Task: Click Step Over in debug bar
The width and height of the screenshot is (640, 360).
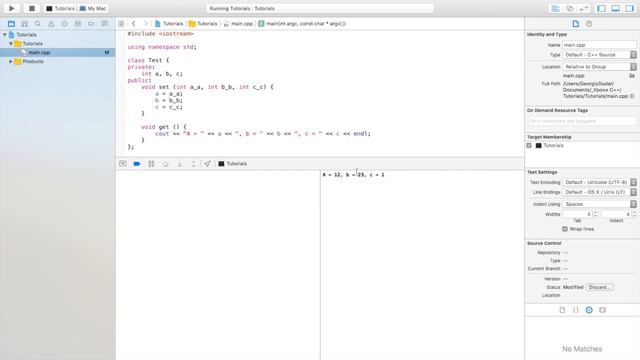Action: coord(165,164)
